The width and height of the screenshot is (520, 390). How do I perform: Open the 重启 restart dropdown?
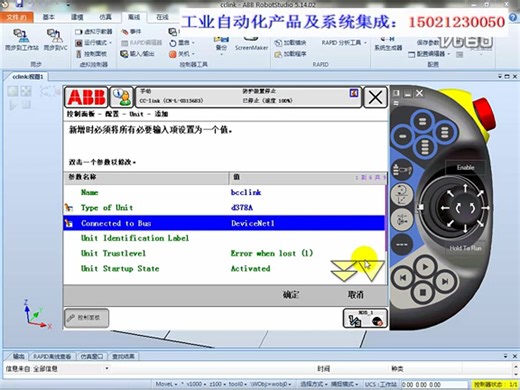click(x=182, y=43)
